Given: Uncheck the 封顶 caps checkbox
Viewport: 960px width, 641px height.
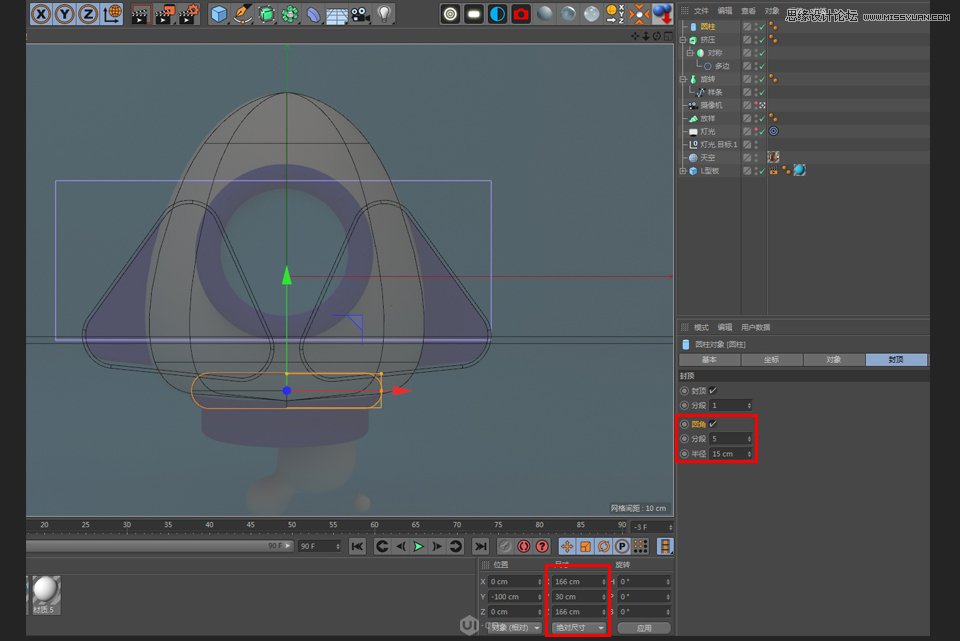Looking at the screenshot, I should (712, 389).
